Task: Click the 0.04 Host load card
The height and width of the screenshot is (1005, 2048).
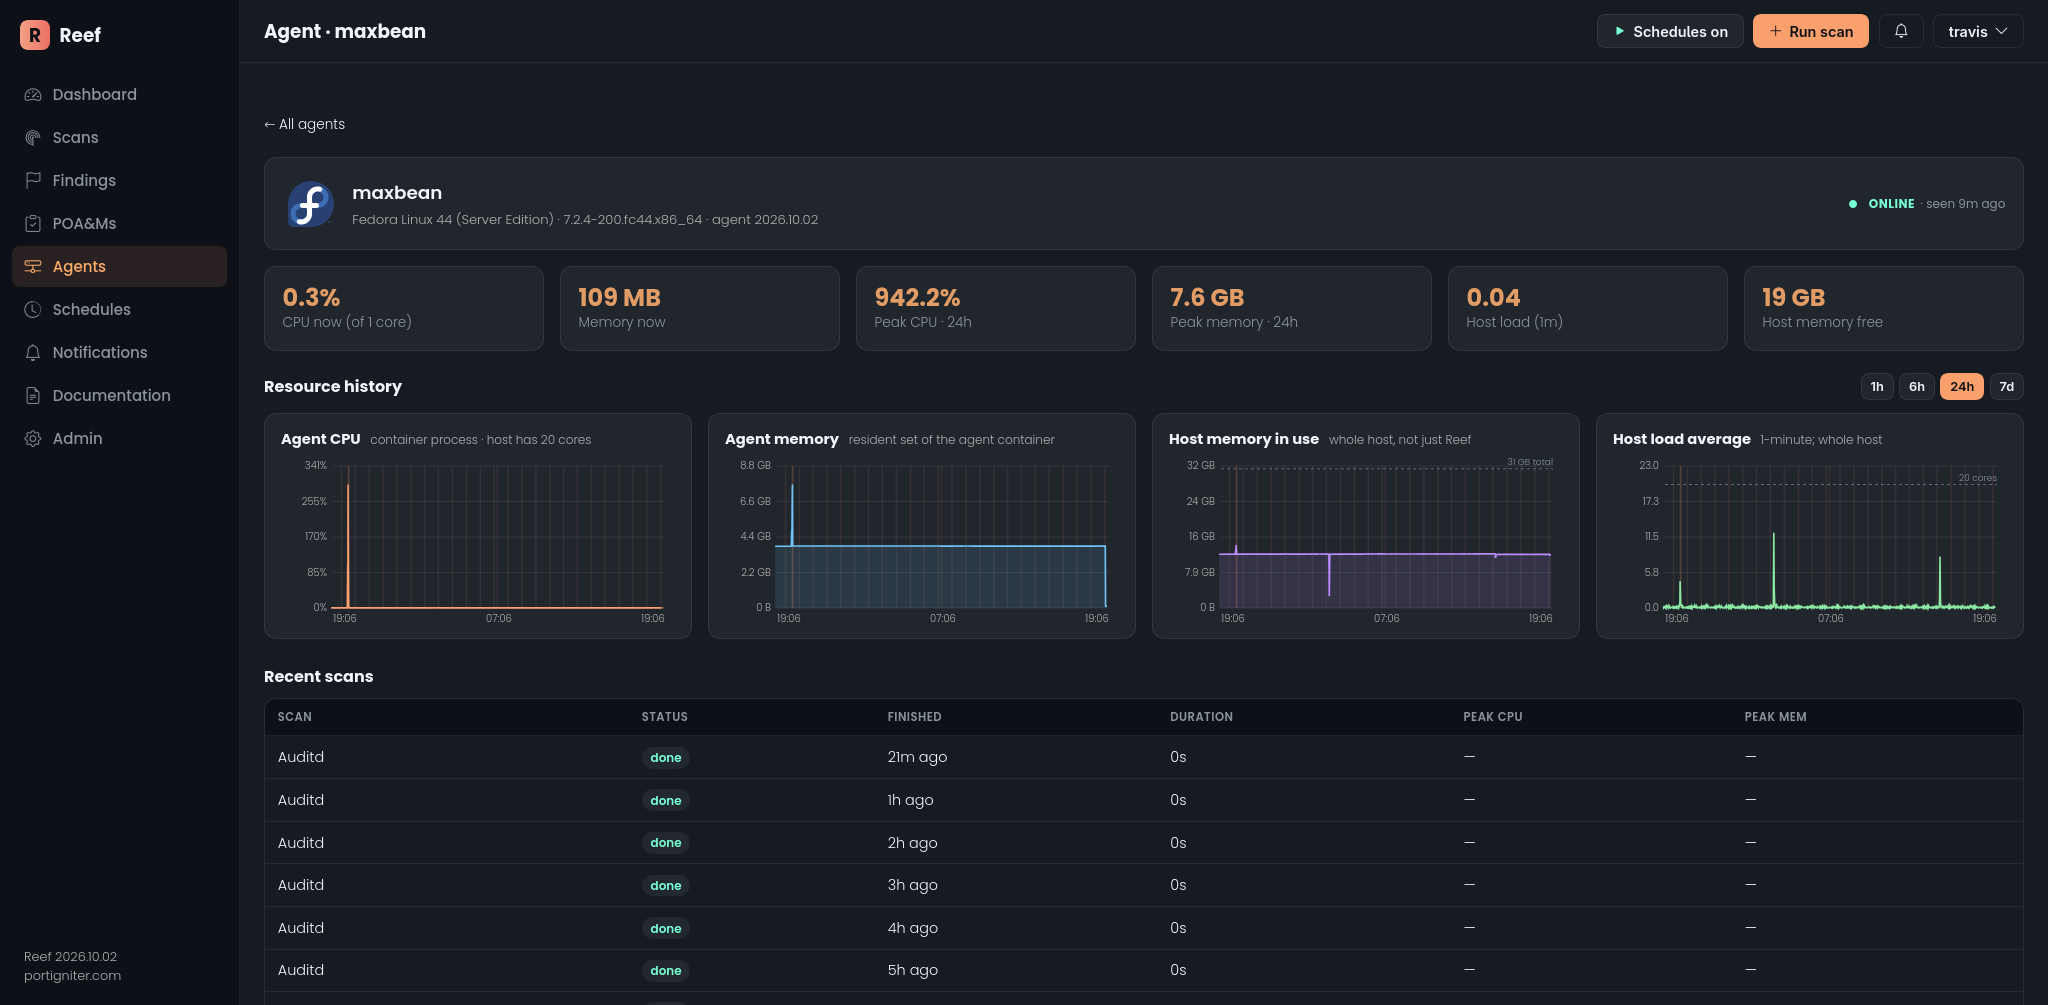Action: [1588, 309]
